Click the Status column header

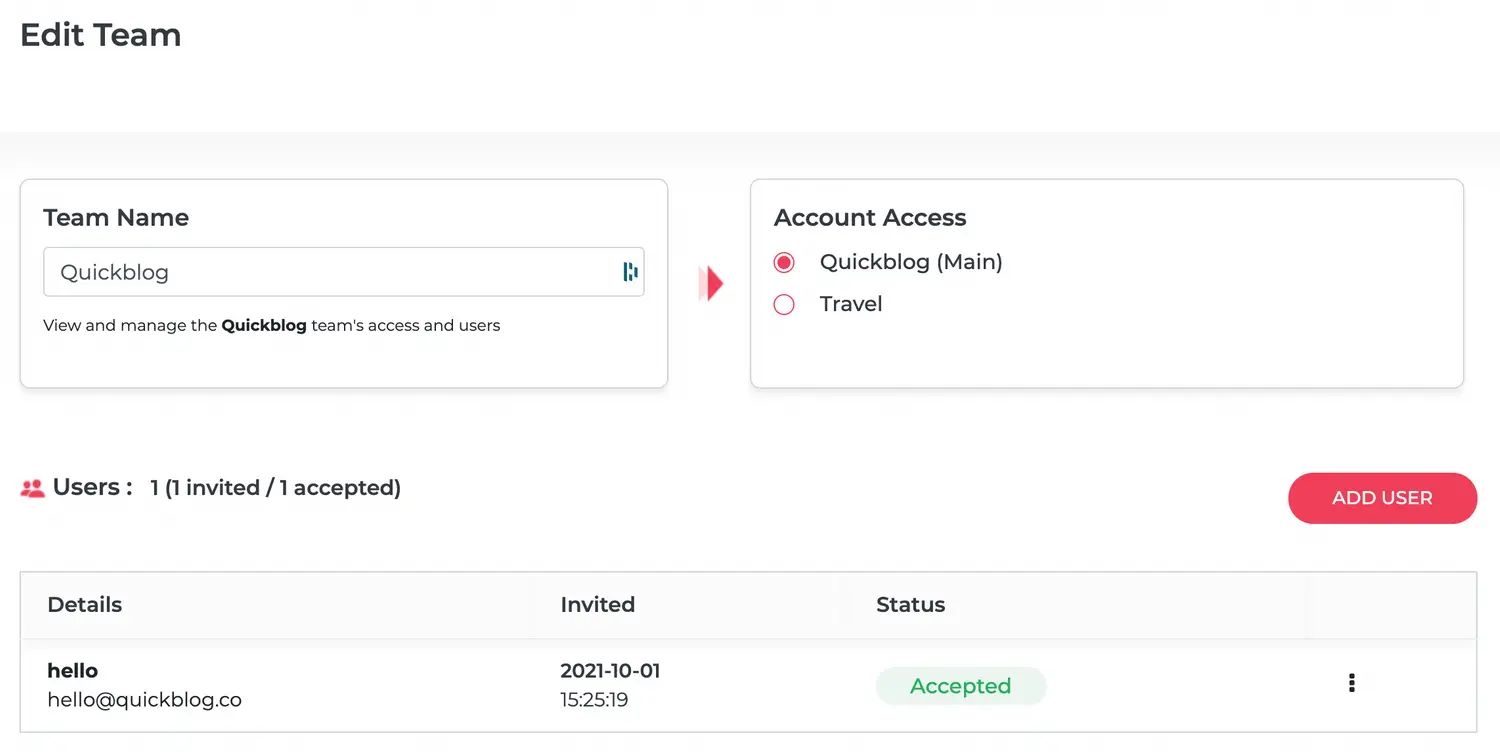coord(910,604)
